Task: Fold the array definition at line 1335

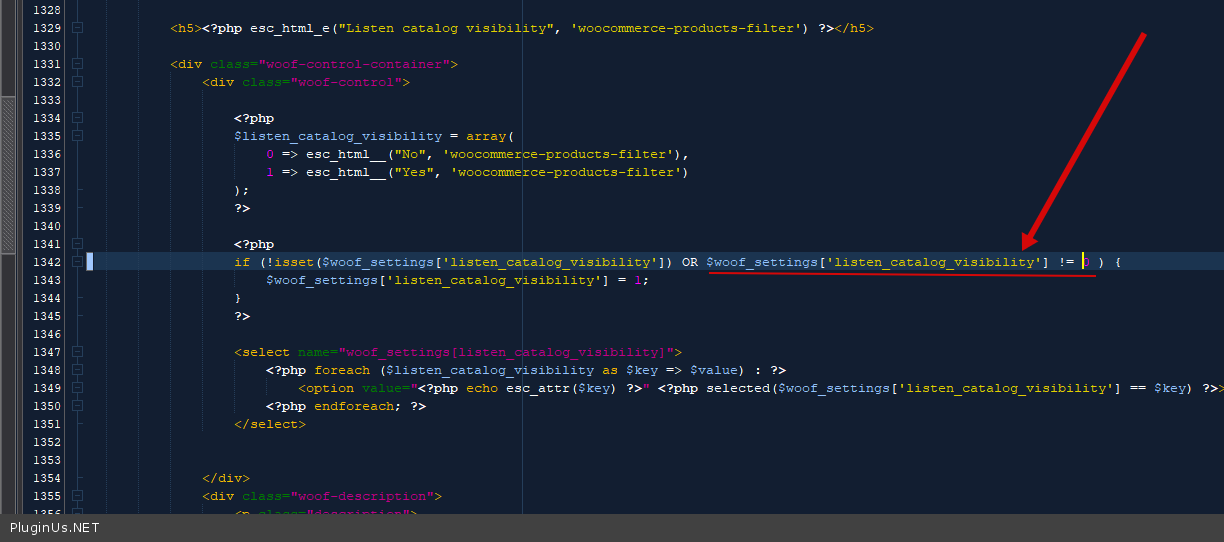Action: click(x=77, y=136)
